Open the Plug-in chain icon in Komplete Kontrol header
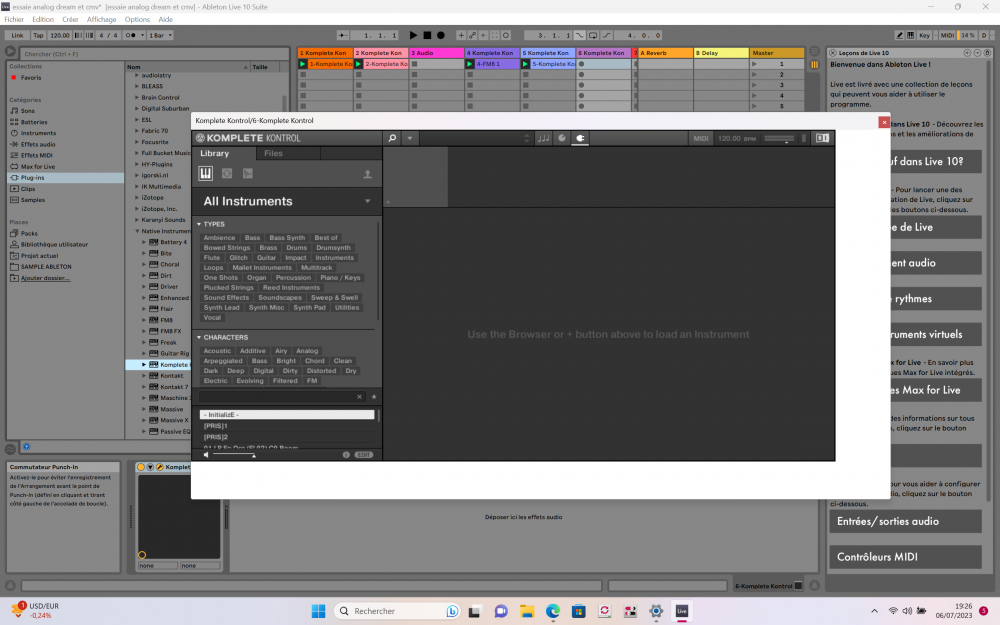Image resolution: width=1000 pixels, height=625 pixels. (x=562, y=138)
